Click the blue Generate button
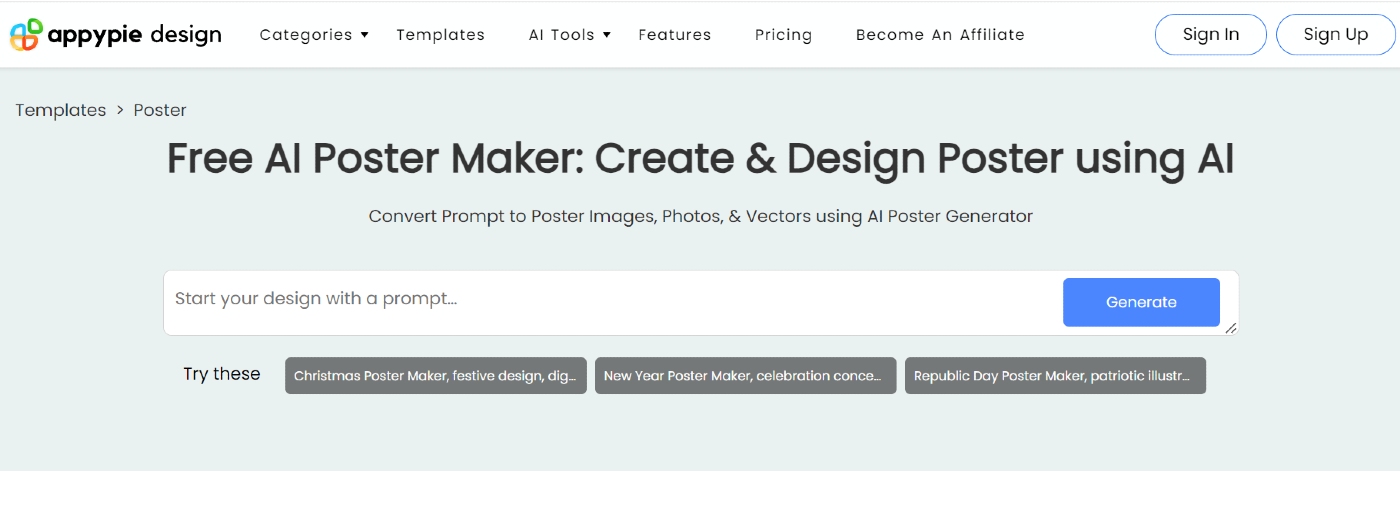Viewport: 1400px width, 515px height. click(1141, 302)
